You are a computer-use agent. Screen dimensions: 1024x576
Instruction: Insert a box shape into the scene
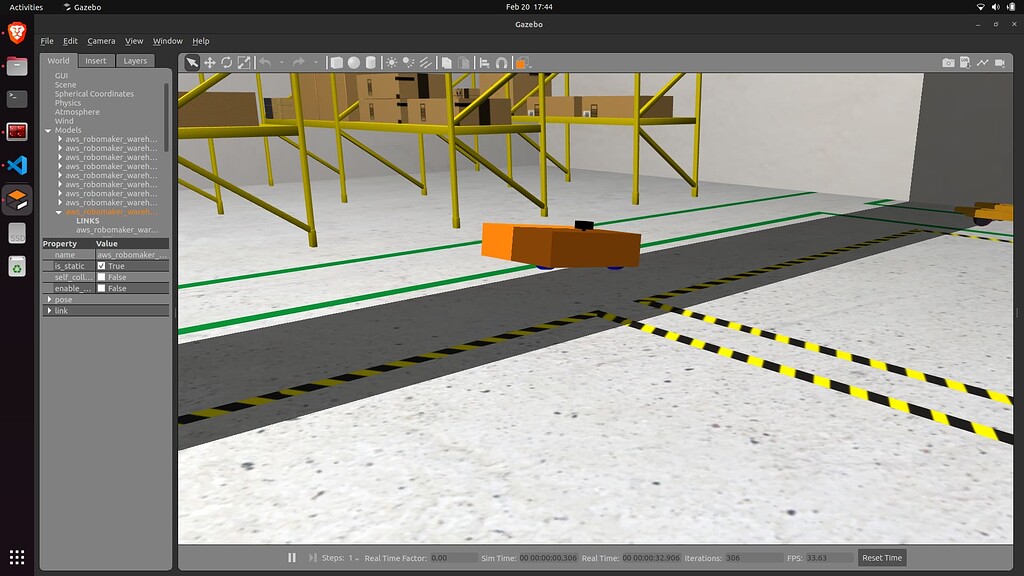tap(335, 62)
